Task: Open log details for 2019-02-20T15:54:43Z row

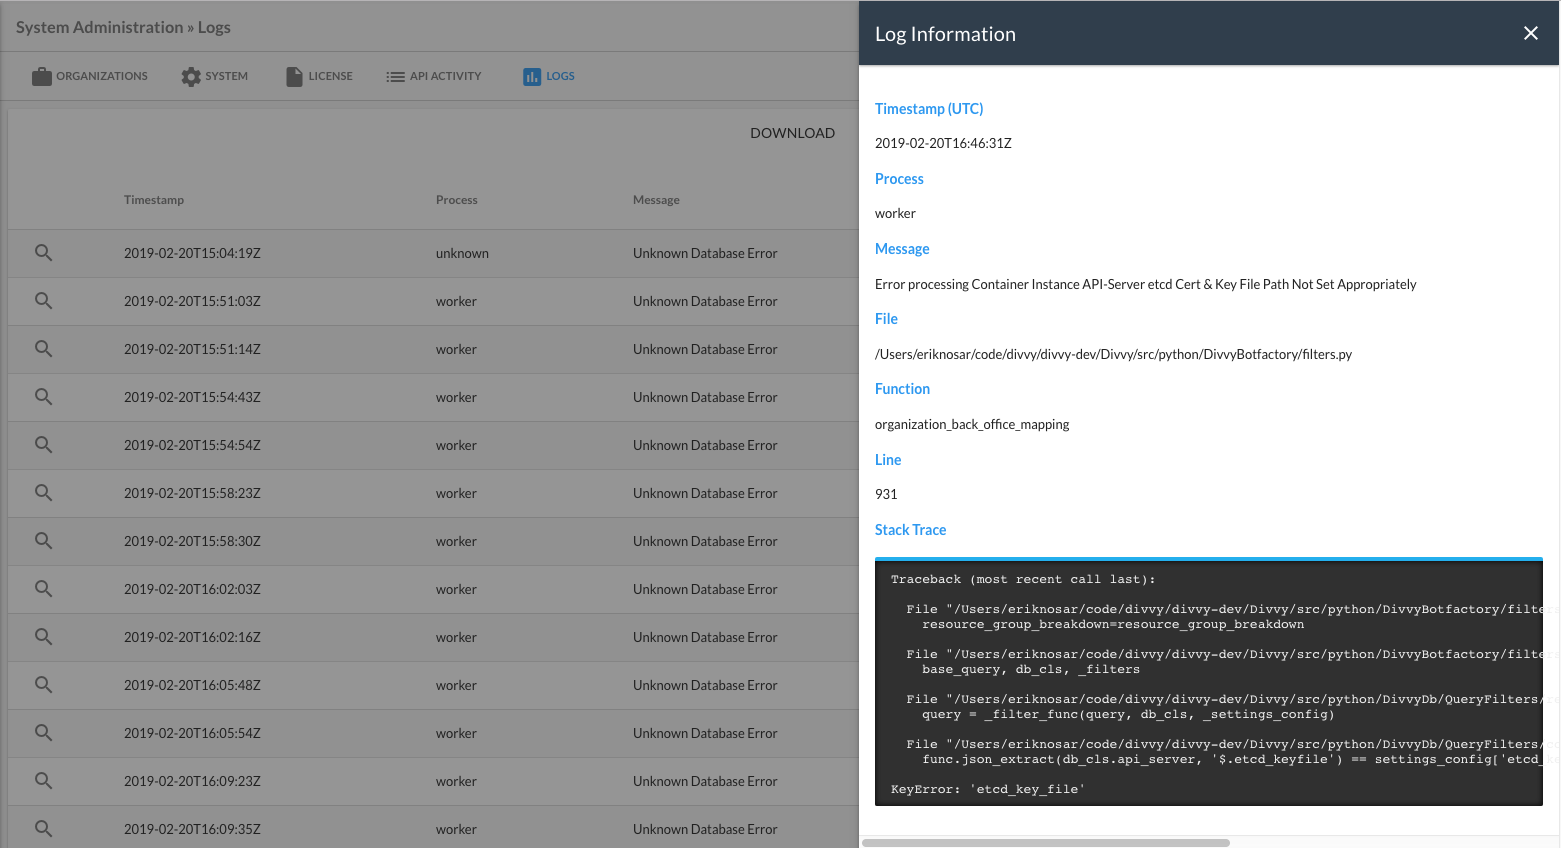Action: [43, 397]
